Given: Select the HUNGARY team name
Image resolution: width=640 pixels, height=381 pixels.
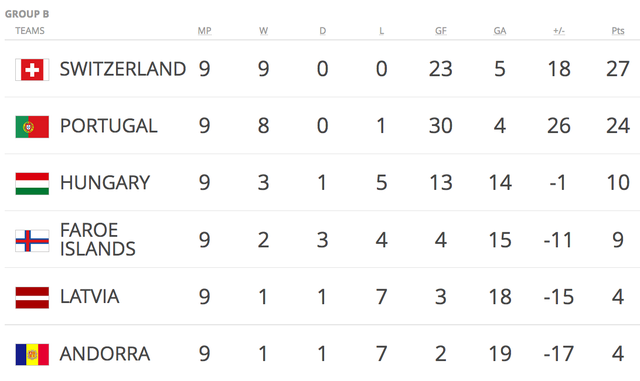Looking at the screenshot, I should click(x=105, y=183).
